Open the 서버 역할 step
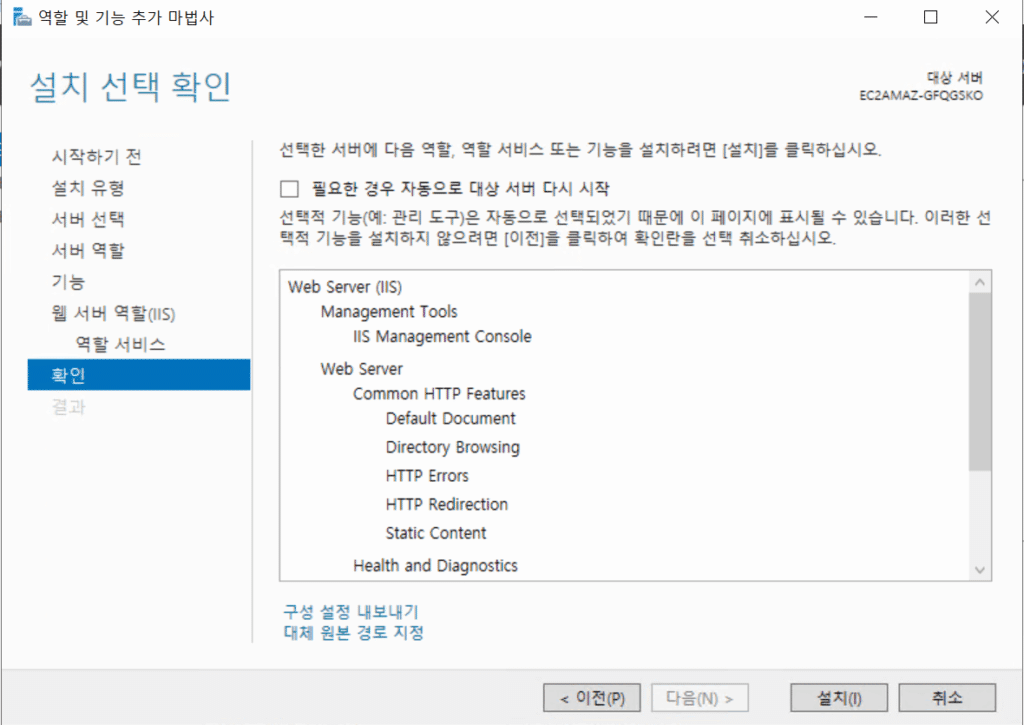 [x=88, y=250]
